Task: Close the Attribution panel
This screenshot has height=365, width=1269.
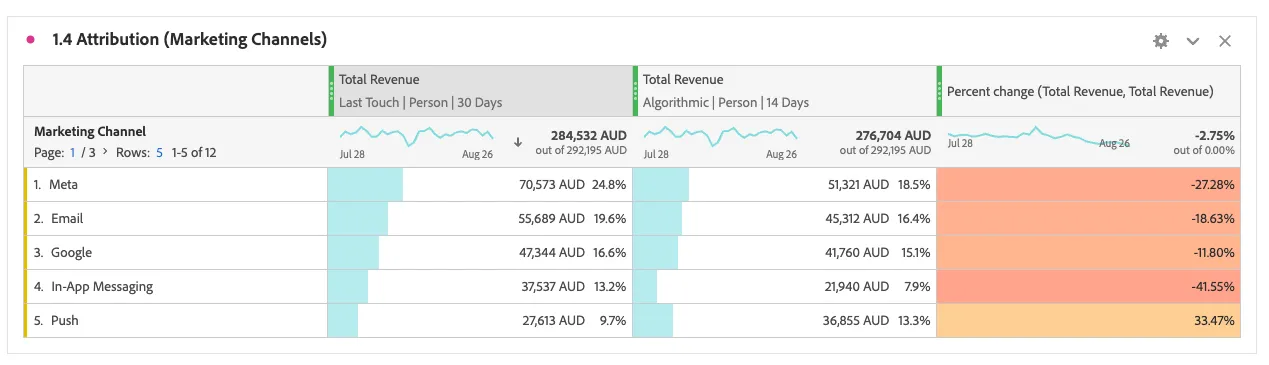Action: click(x=1224, y=41)
